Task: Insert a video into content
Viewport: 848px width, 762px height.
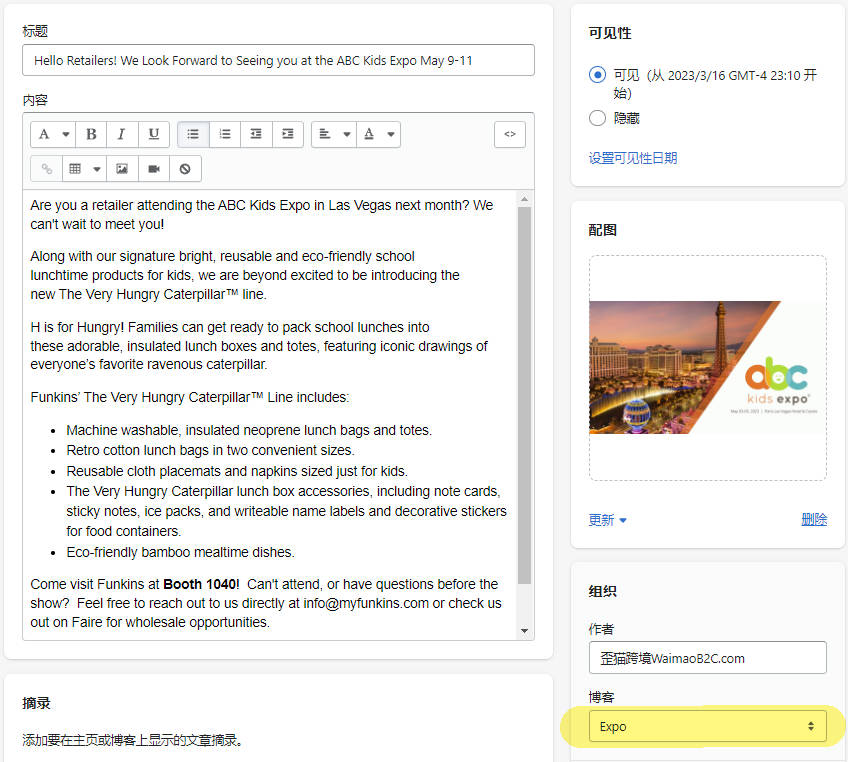Action: click(154, 169)
